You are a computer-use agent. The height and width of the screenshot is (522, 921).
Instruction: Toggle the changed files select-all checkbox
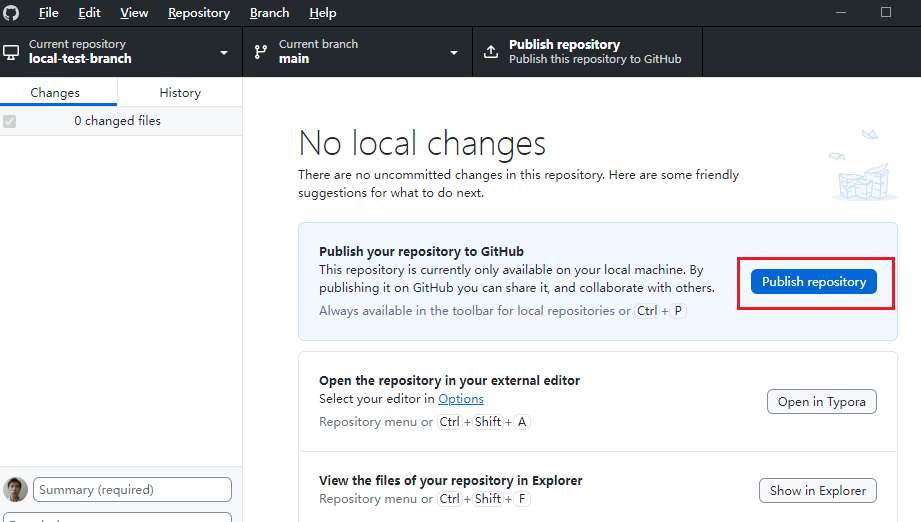point(9,122)
